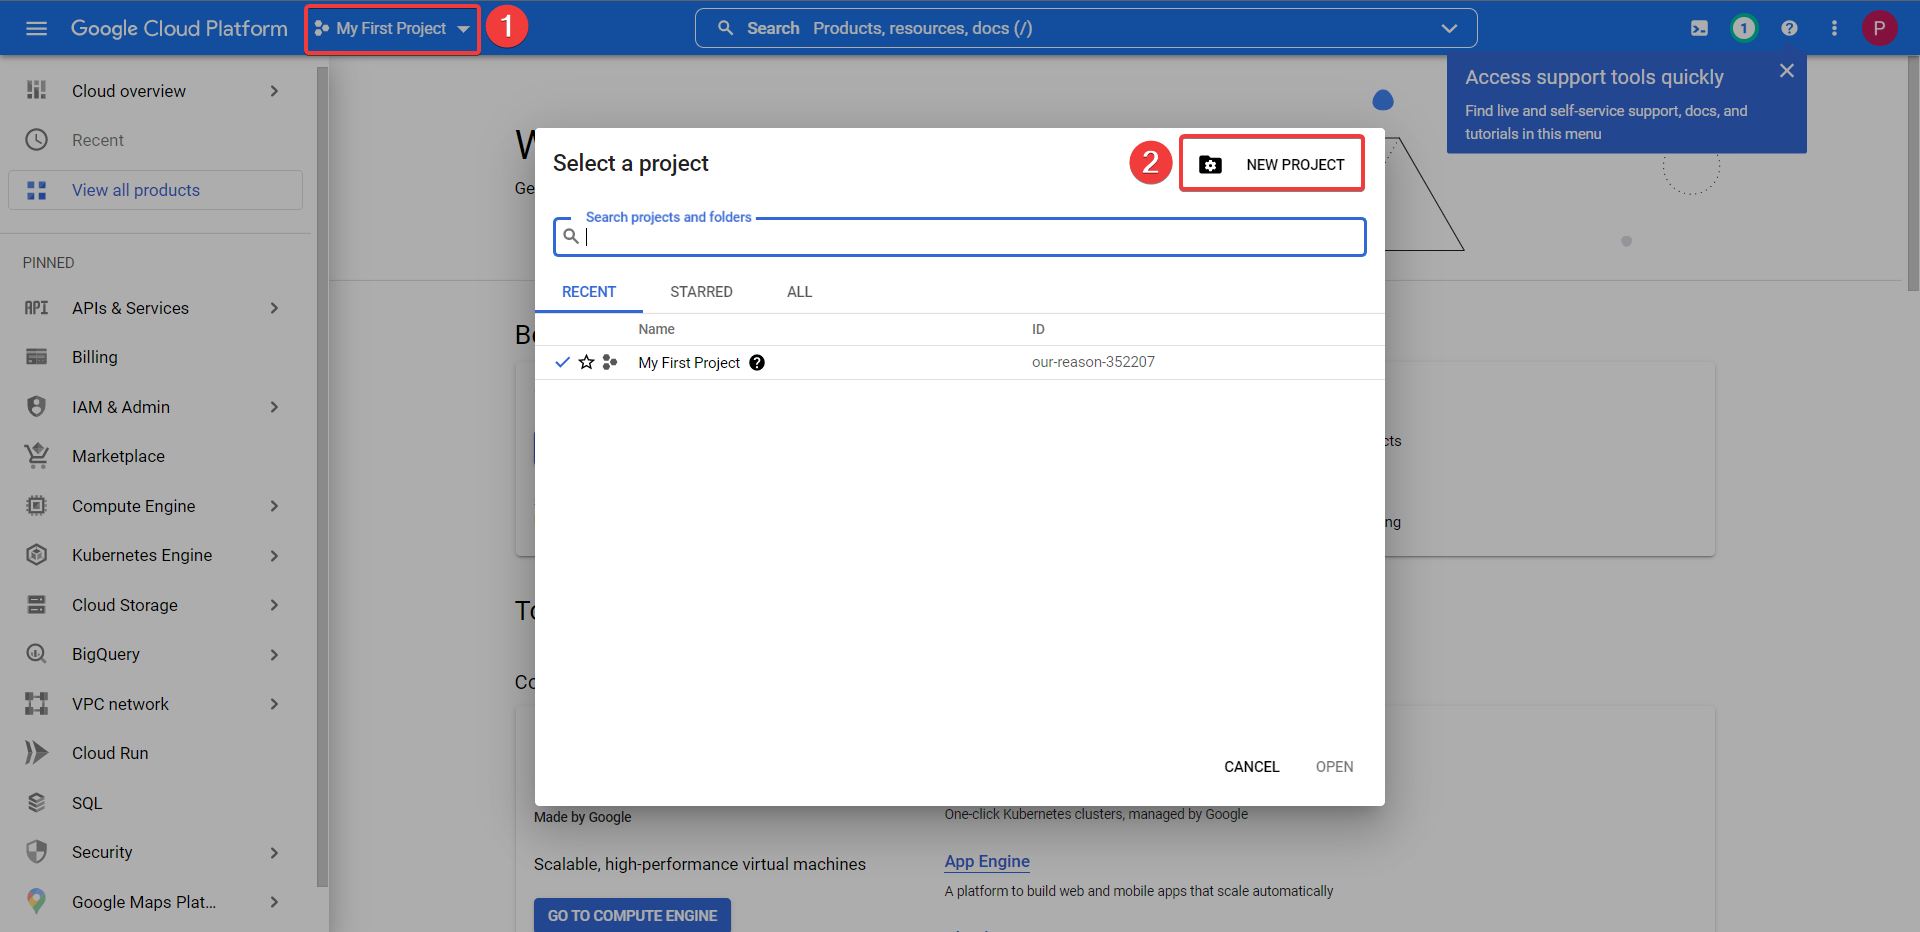Open Marketplace from the sidebar
Image resolution: width=1920 pixels, height=932 pixels.
coord(118,456)
